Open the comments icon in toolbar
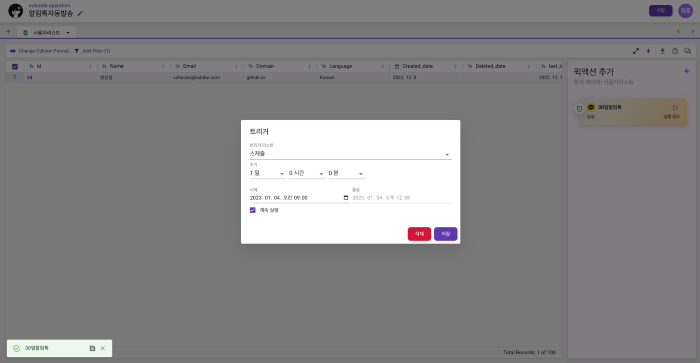 (688, 51)
